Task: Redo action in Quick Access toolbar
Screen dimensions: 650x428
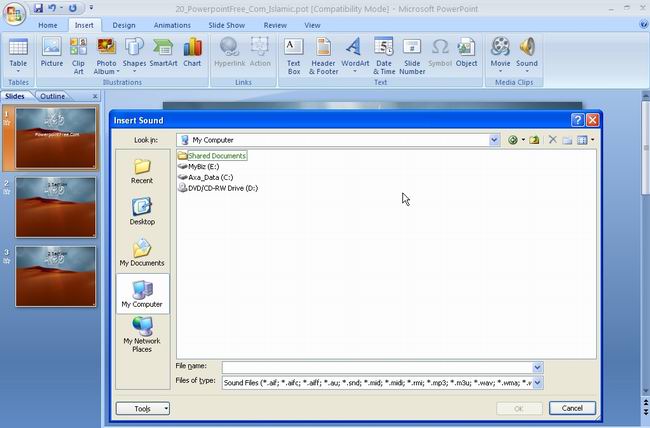Action: click(x=73, y=8)
